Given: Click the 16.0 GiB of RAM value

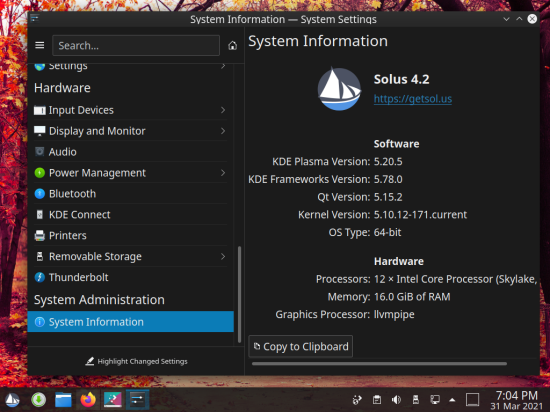Looking at the screenshot, I should coord(412,297).
